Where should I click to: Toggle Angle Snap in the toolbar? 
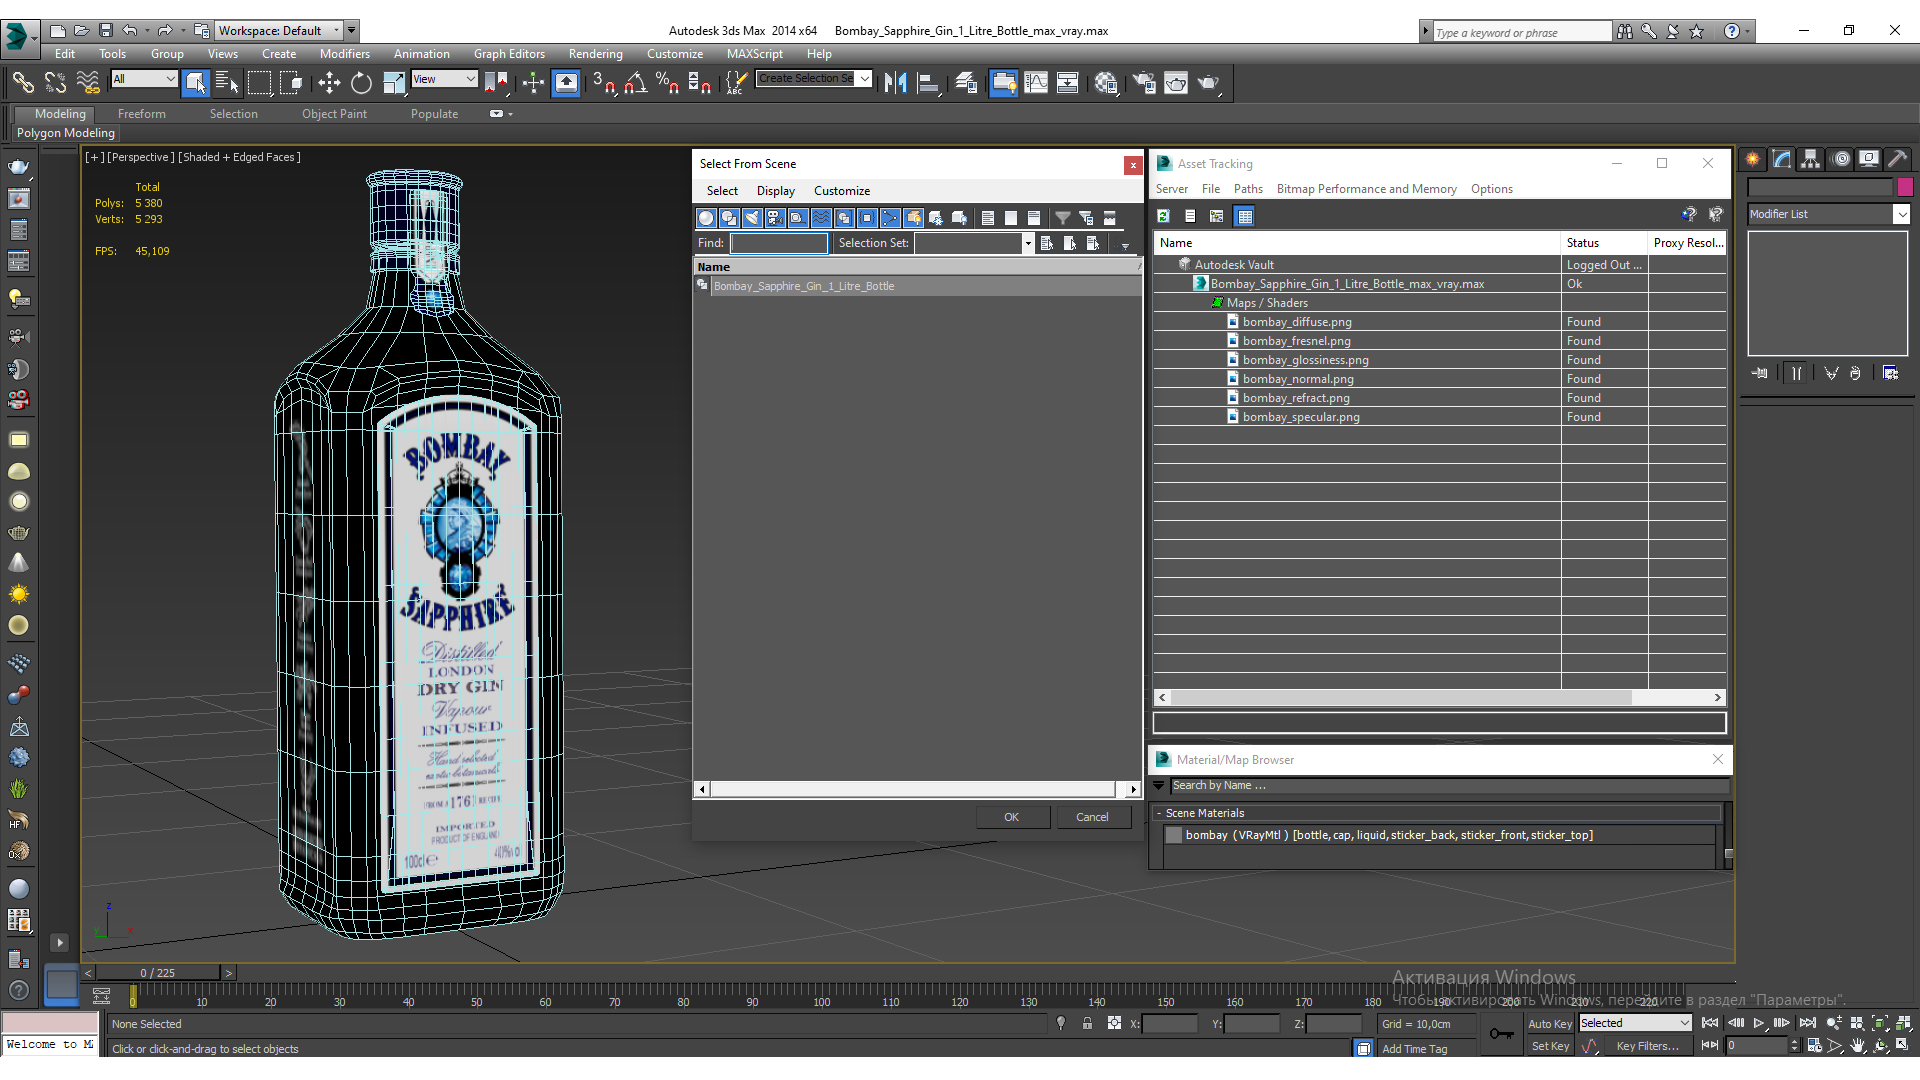[x=635, y=83]
